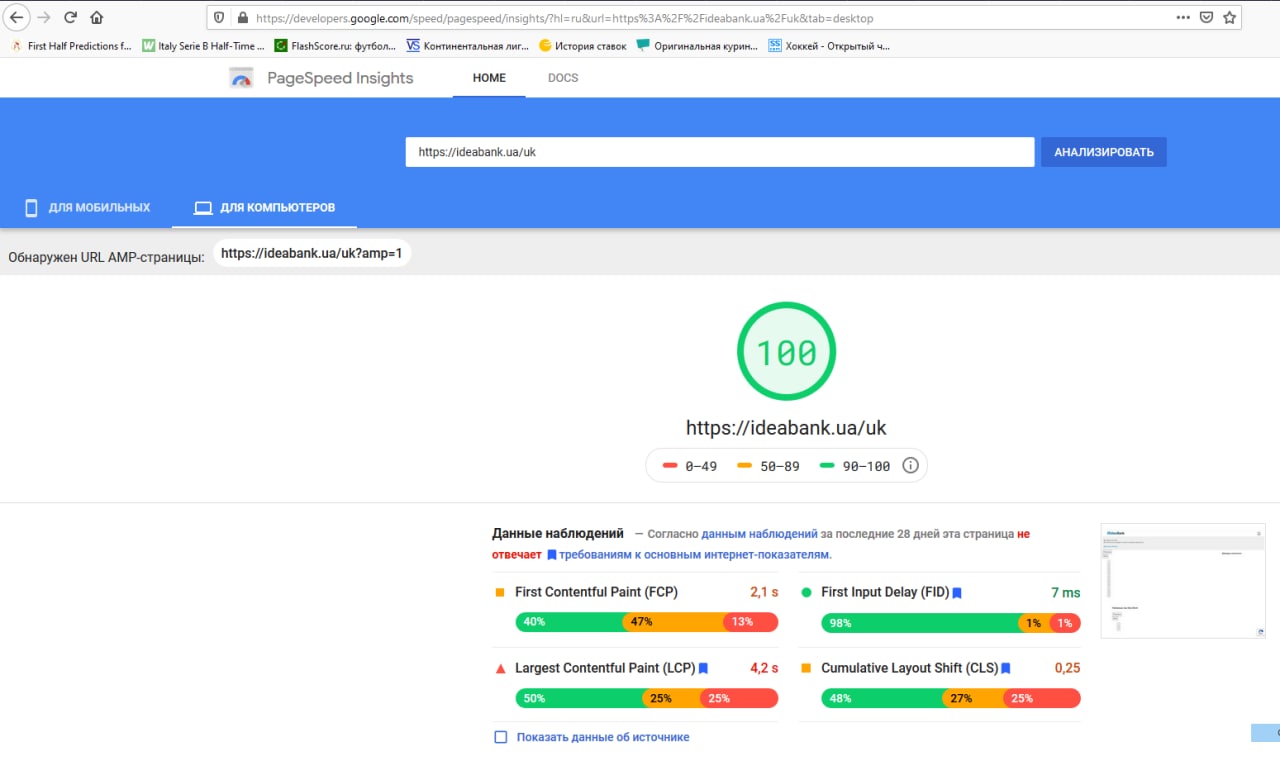Click the 2,1 s FCP value

click(x=764, y=592)
